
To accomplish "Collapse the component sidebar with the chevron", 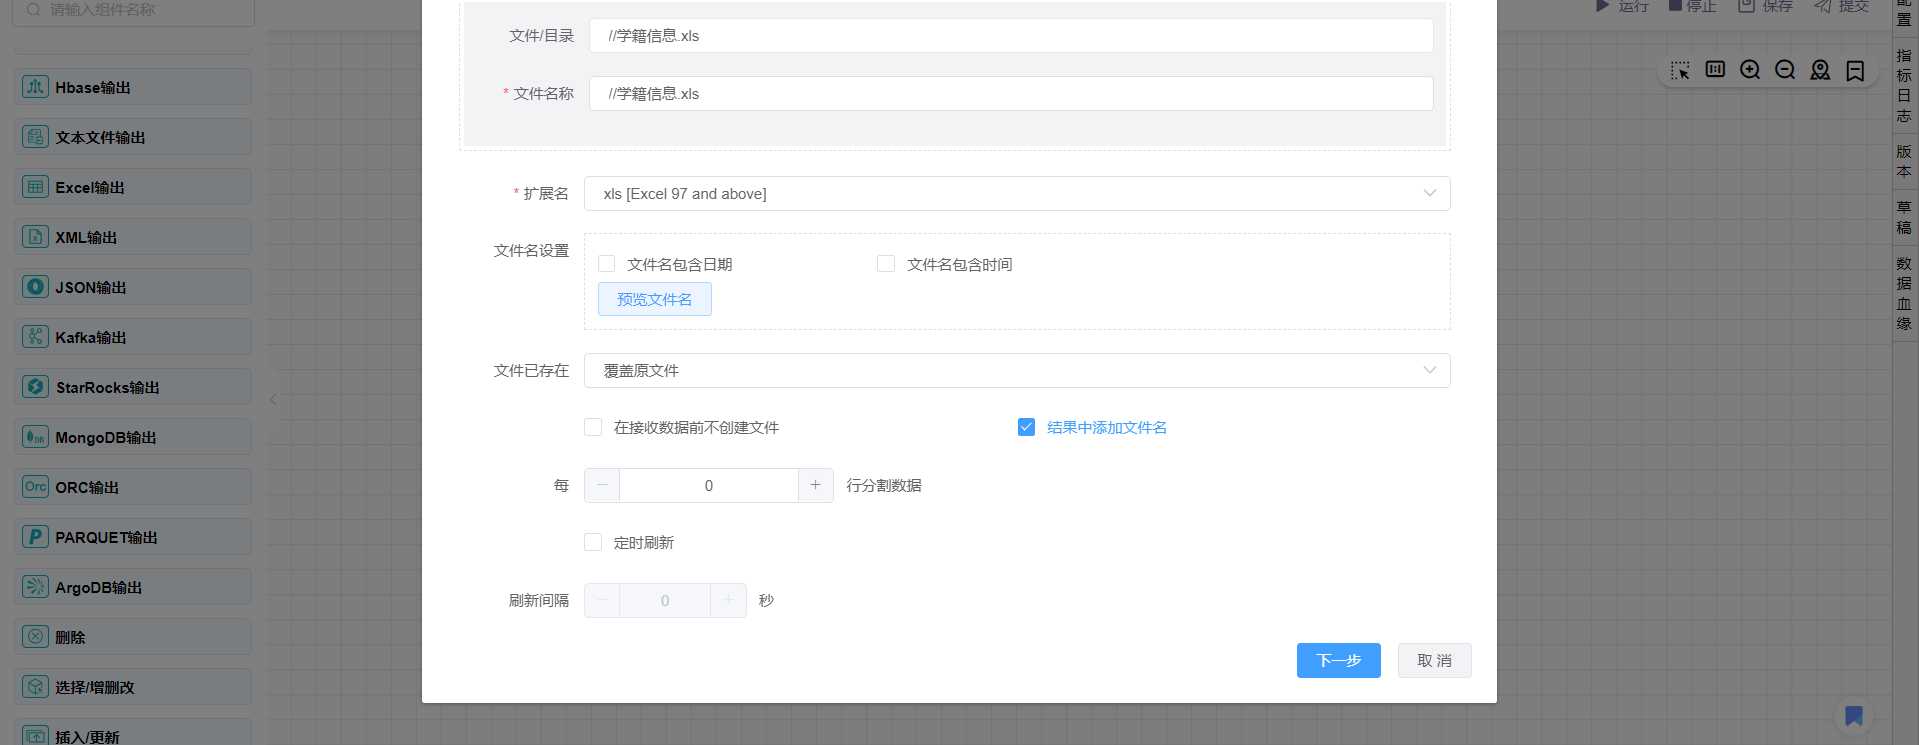I will pos(273,399).
